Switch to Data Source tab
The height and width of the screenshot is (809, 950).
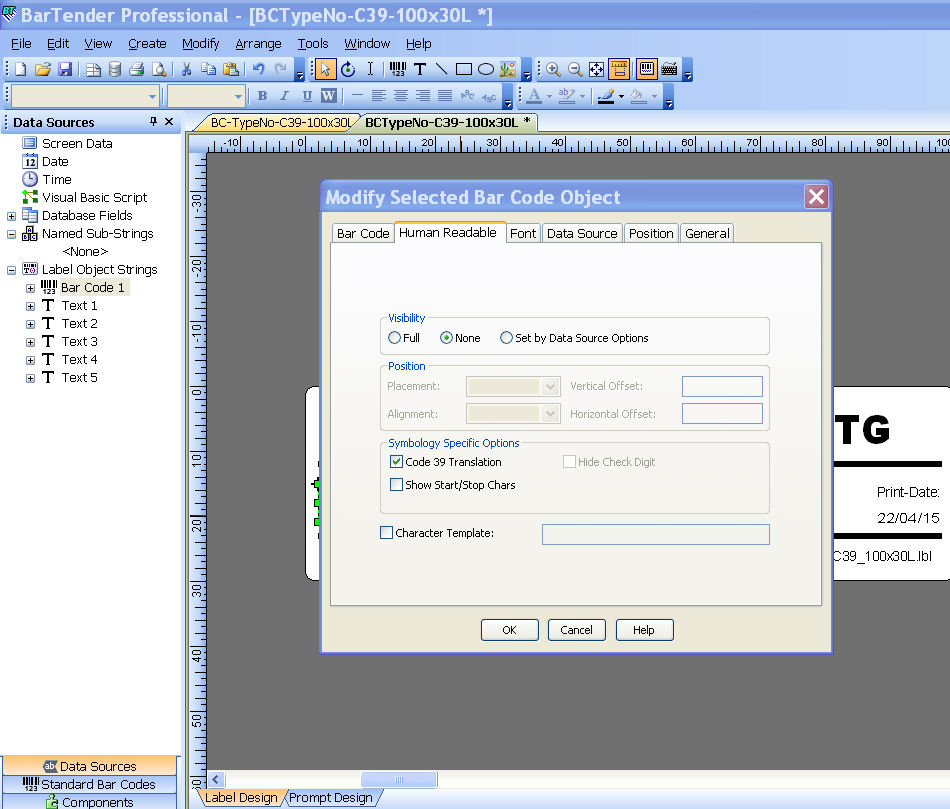[x=582, y=233]
